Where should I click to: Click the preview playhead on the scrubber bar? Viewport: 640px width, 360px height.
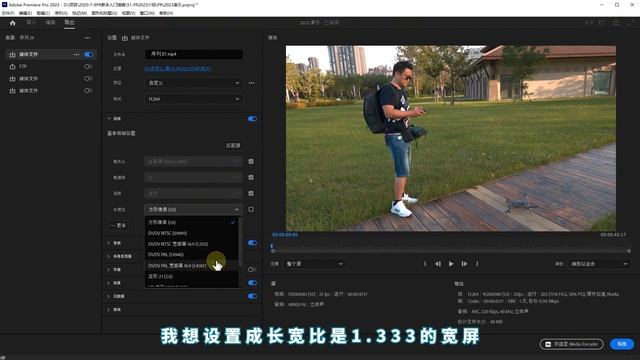tap(271, 246)
